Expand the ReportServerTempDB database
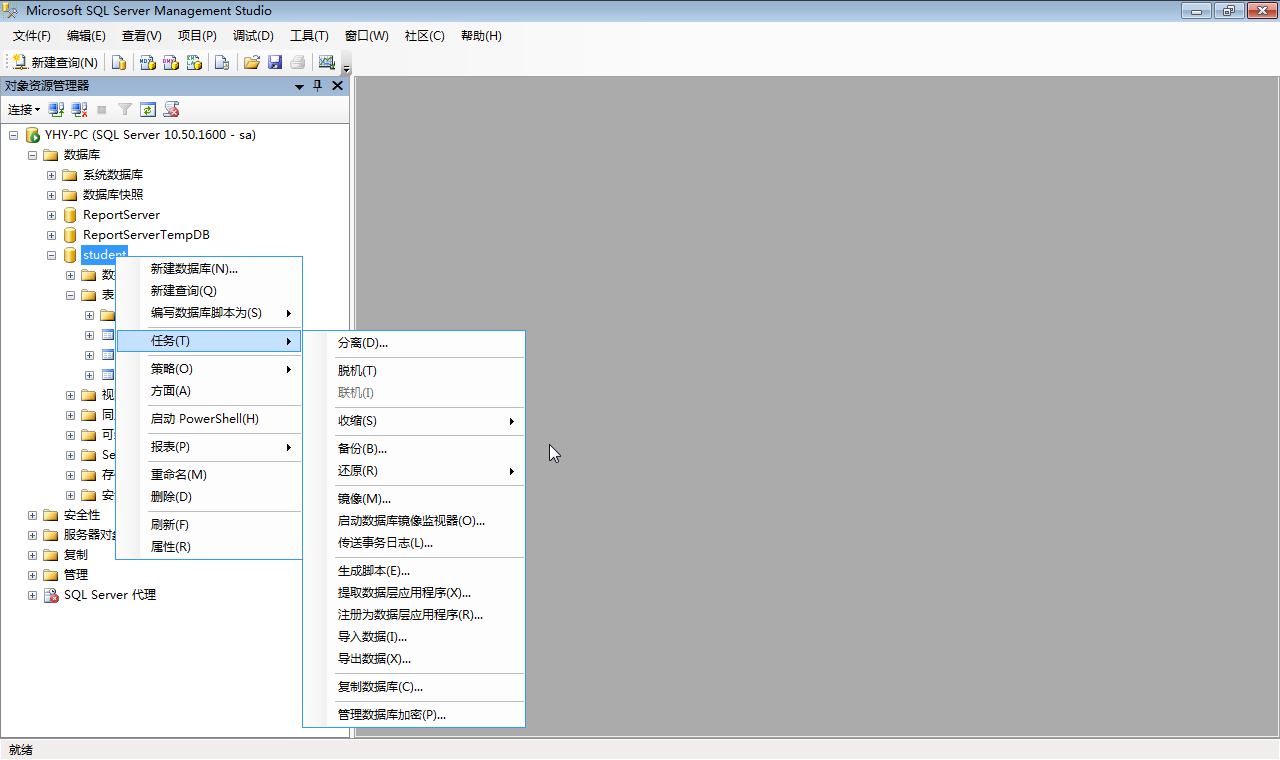The height and width of the screenshot is (760, 1280). (x=52, y=235)
